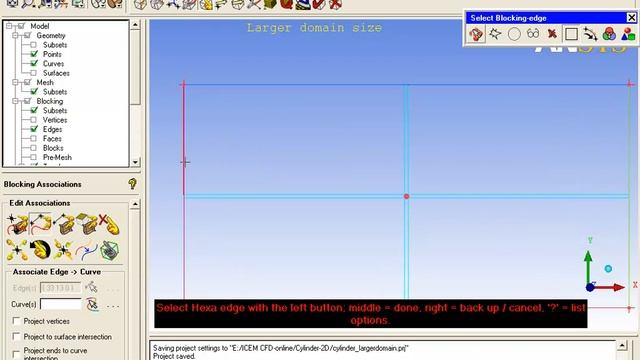The image size is (640, 360).
Task: Toggle the Blocking Subsets checkbox
Action: point(34,110)
